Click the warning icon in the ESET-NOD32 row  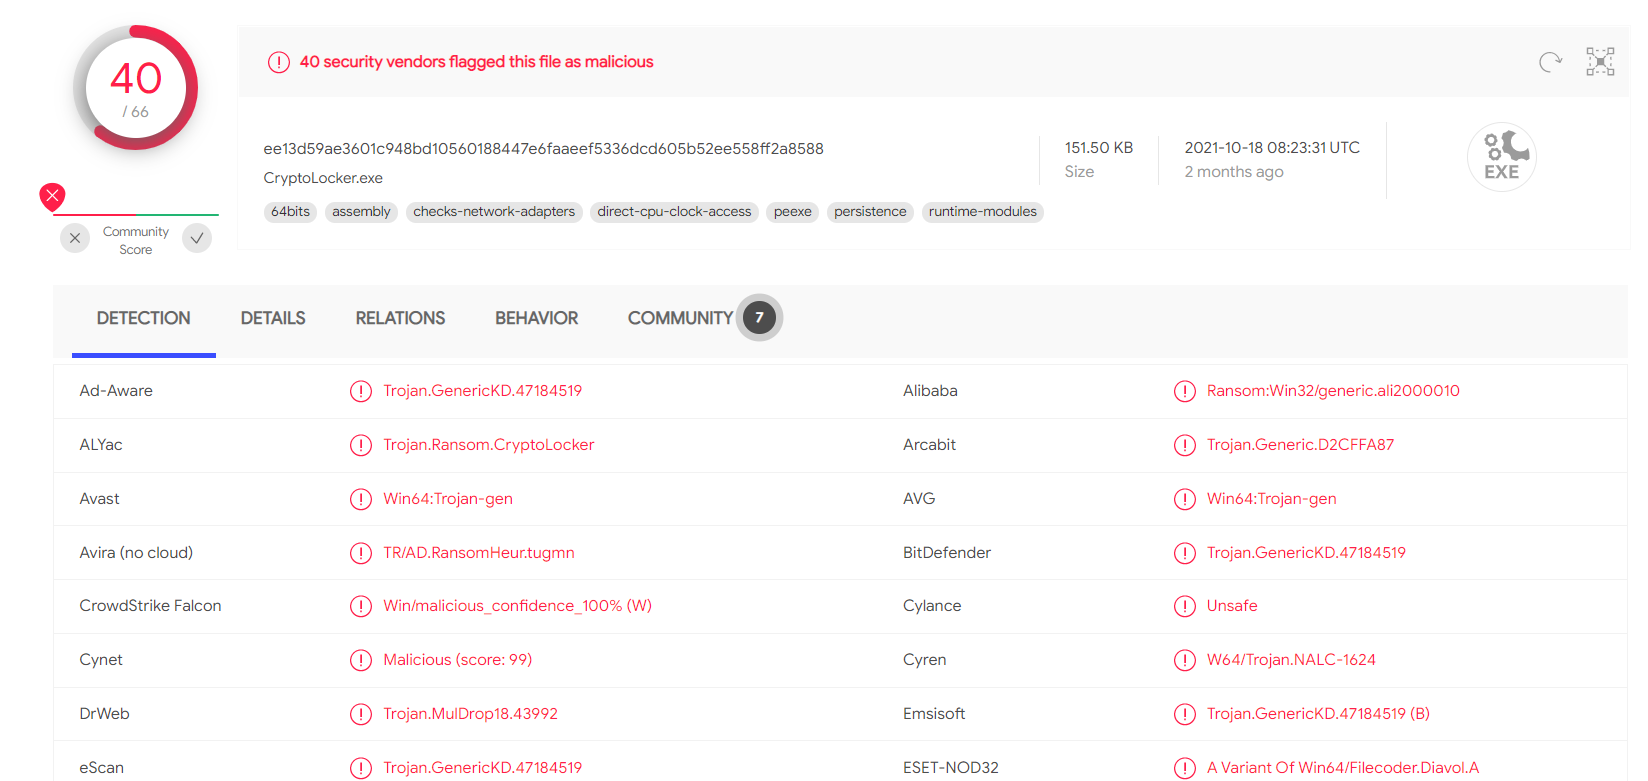point(1185,768)
